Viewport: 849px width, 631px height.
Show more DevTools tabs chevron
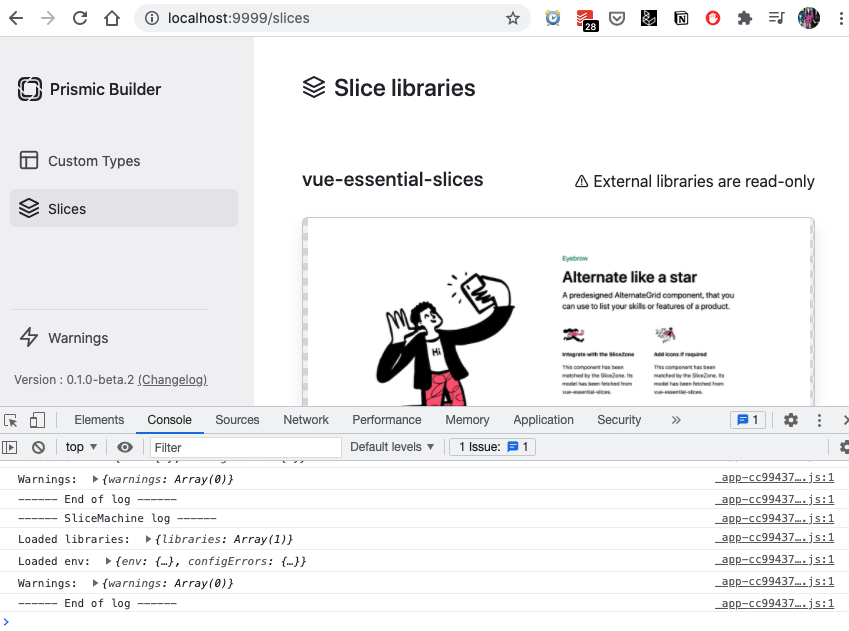tap(676, 420)
